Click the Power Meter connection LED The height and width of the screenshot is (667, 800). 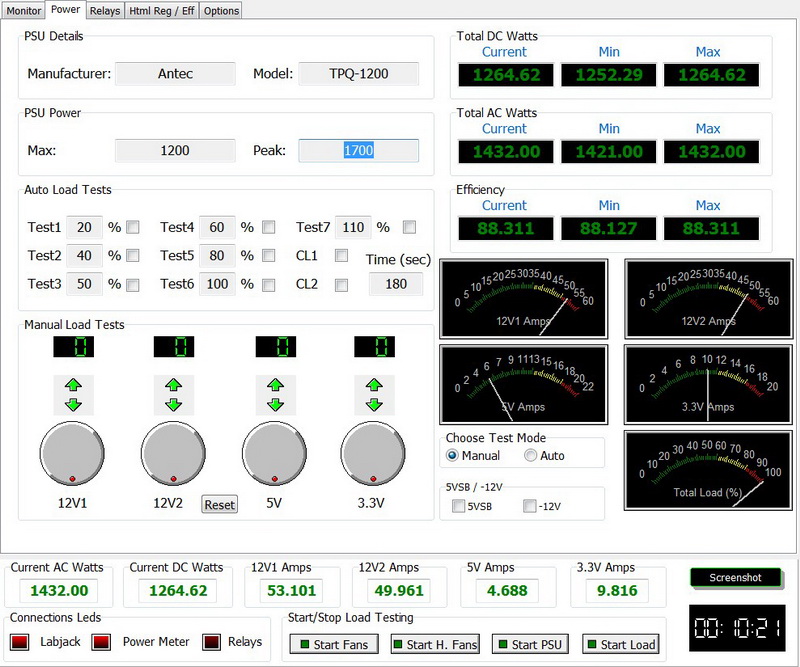click(102, 642)
